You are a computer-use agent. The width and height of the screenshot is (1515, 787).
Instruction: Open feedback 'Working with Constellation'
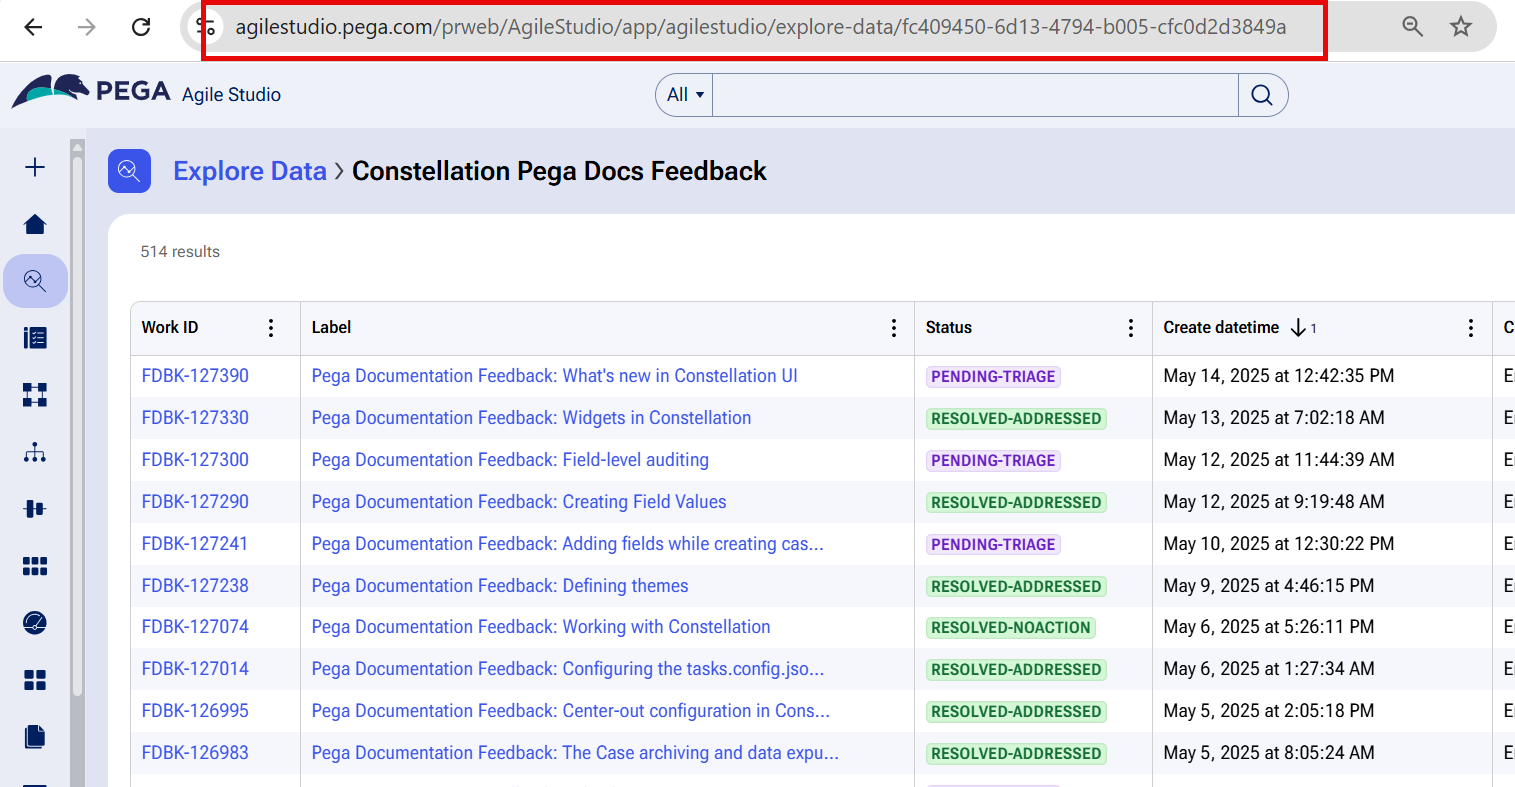tap(541, 627)
